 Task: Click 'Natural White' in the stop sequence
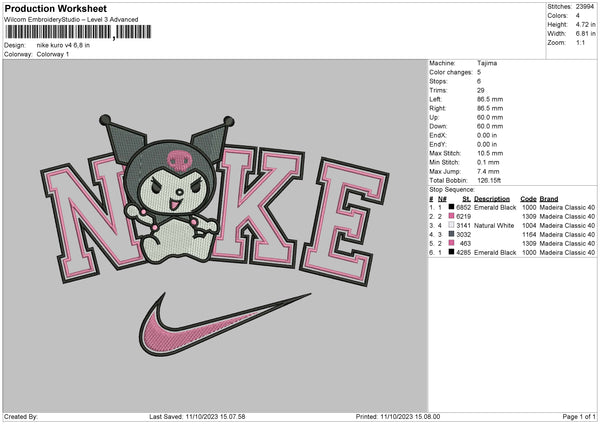click(x=494, y=225)
